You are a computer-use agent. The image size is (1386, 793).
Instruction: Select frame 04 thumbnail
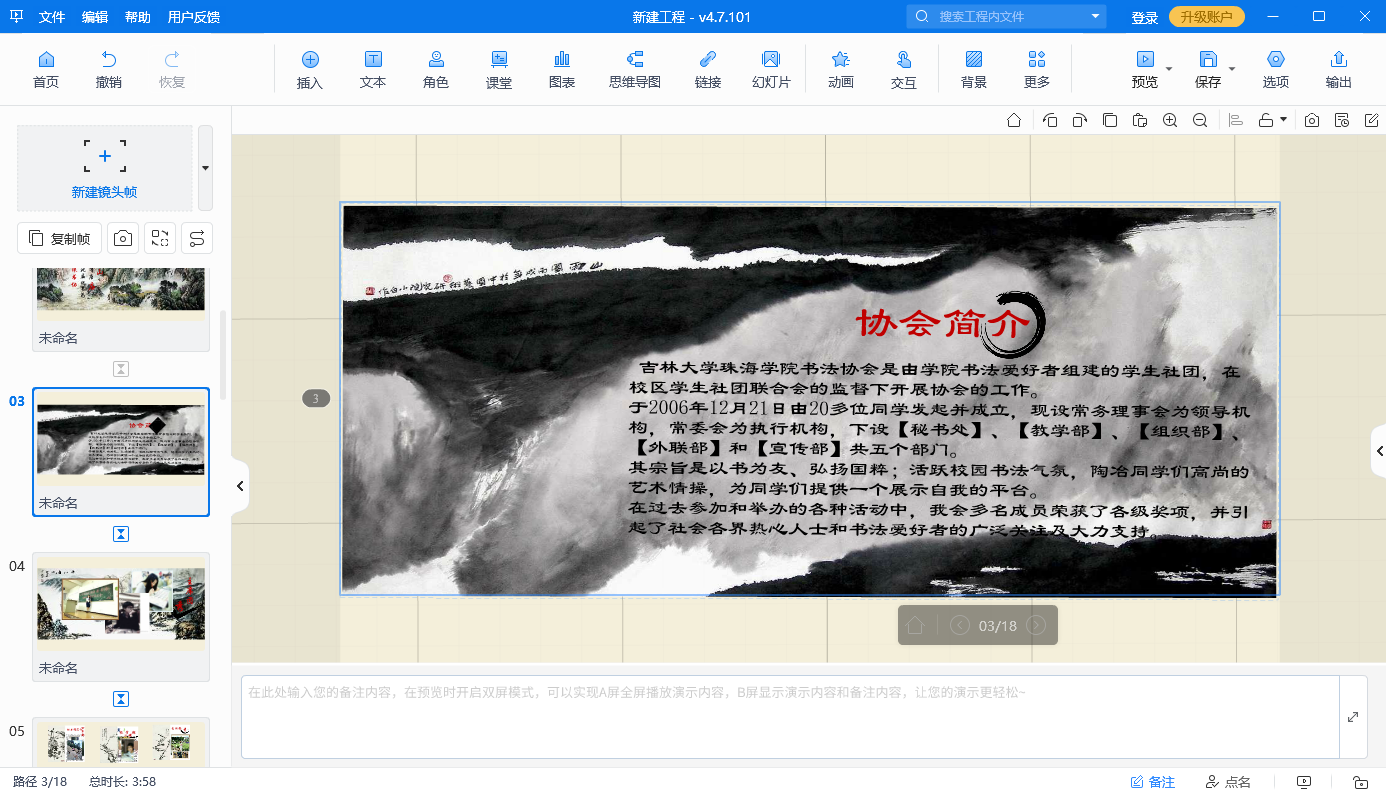121,616
